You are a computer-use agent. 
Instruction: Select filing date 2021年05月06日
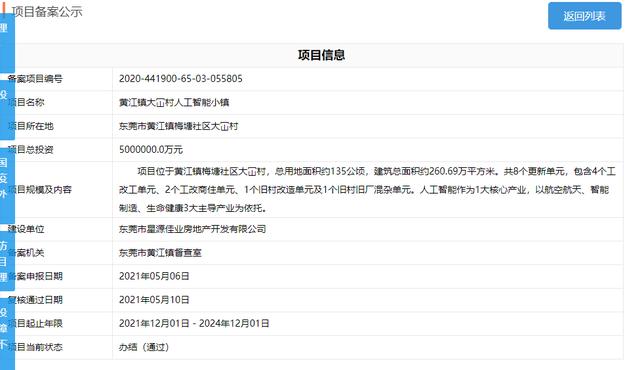pyautogui.click(x=154, y=276)
